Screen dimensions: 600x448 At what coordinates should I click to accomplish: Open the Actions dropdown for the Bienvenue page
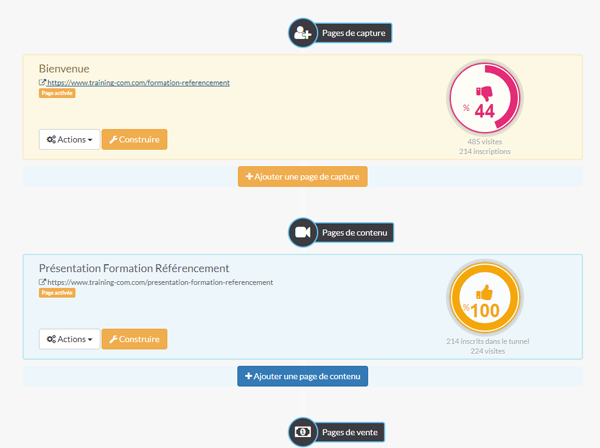[69, 140]
